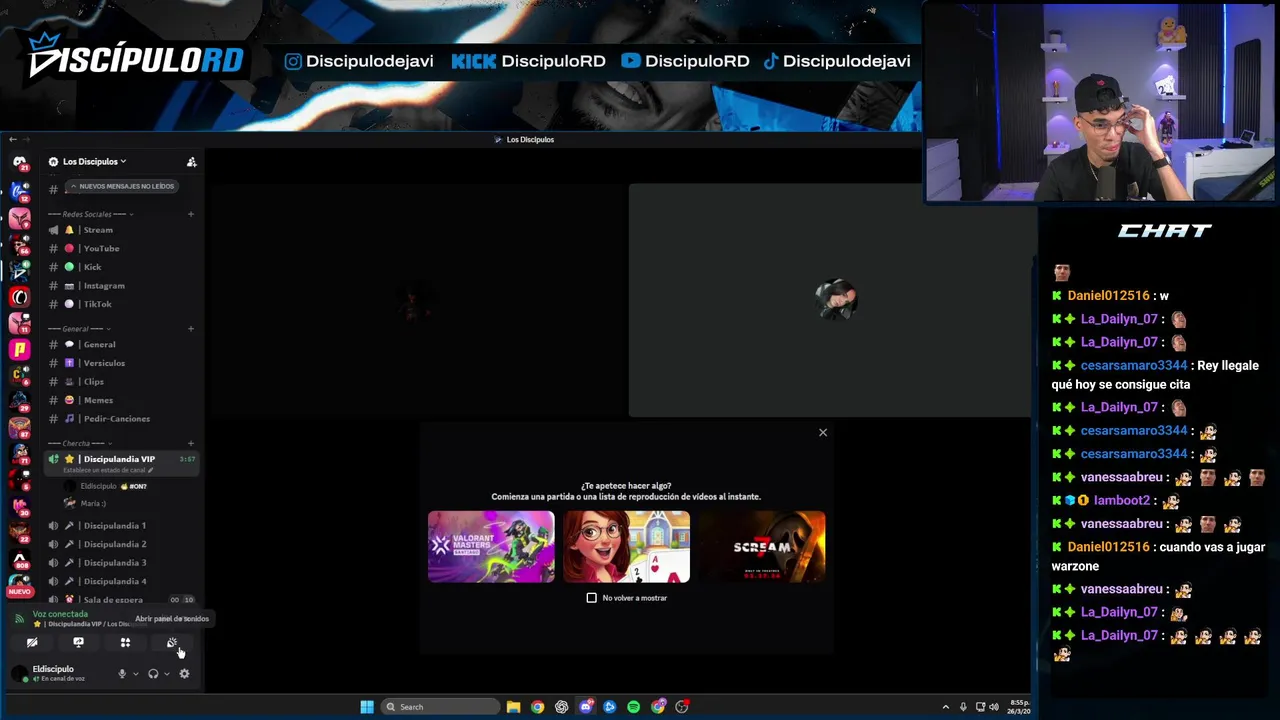1280x720 pixels.
Task: Go back with the Discord arrow
Action: 12,140
